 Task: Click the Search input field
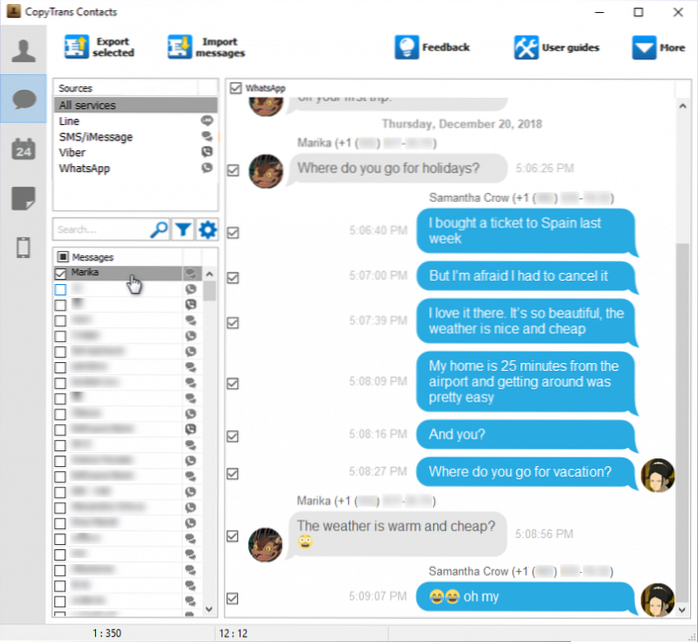coord(100,230)
